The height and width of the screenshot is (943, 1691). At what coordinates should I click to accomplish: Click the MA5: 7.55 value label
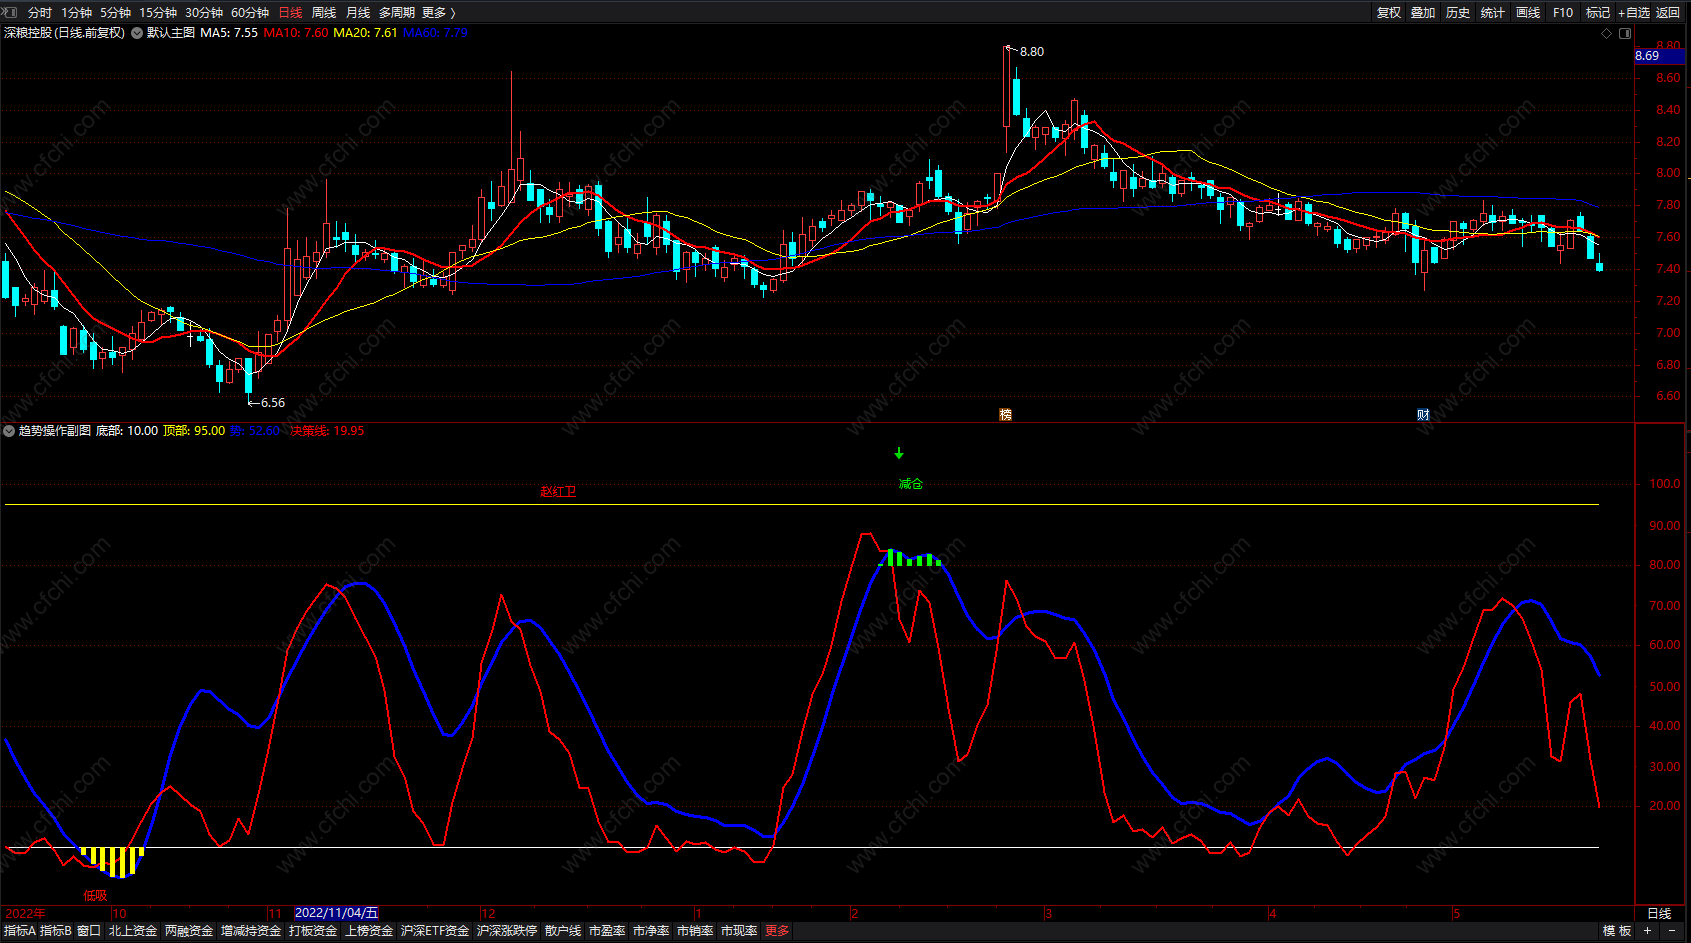coord(229,33)
